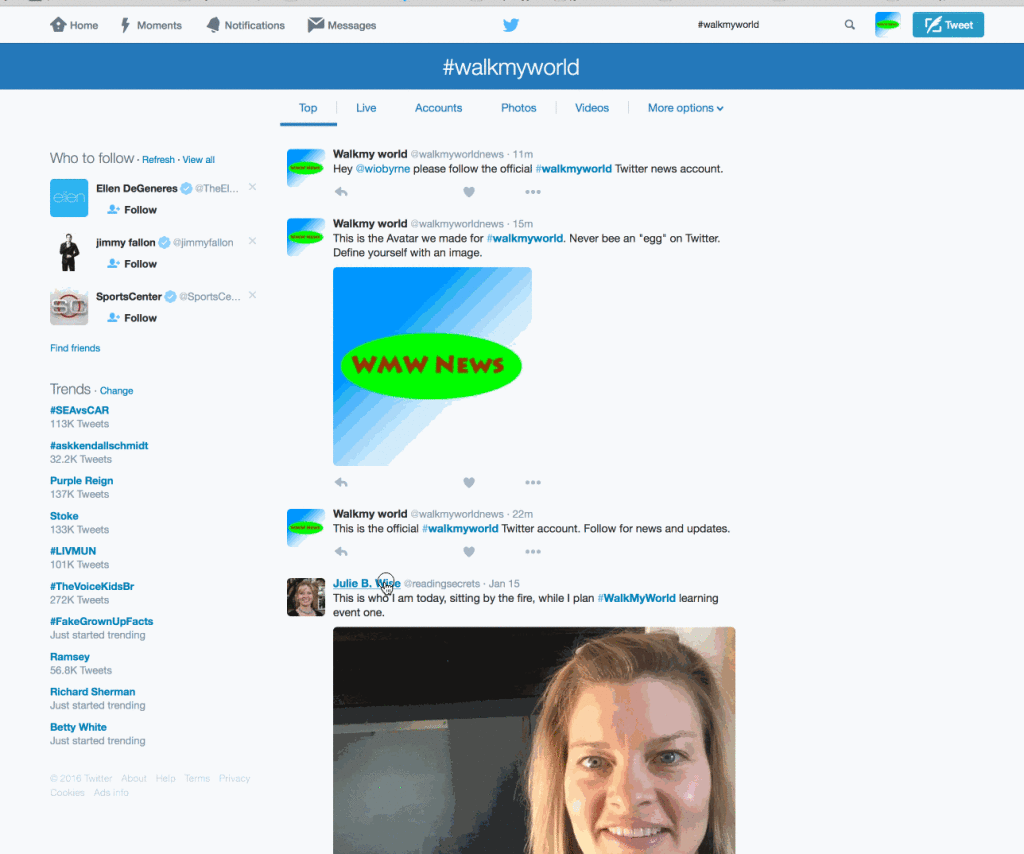Open more menu on 22m tweet
Viewport: 1024px width, 854px height.
tap(533, 552)
